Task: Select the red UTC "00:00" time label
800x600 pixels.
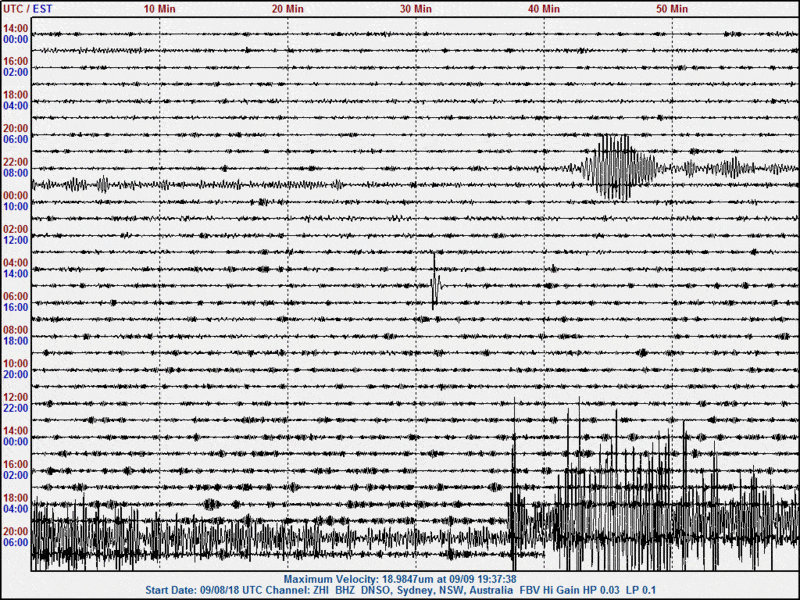Action: click(16, 195)
